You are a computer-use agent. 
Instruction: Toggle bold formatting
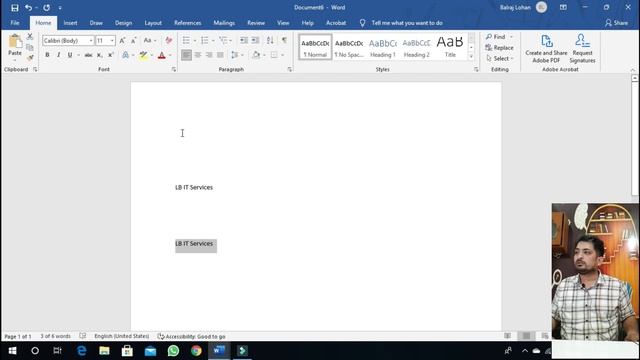47,55
